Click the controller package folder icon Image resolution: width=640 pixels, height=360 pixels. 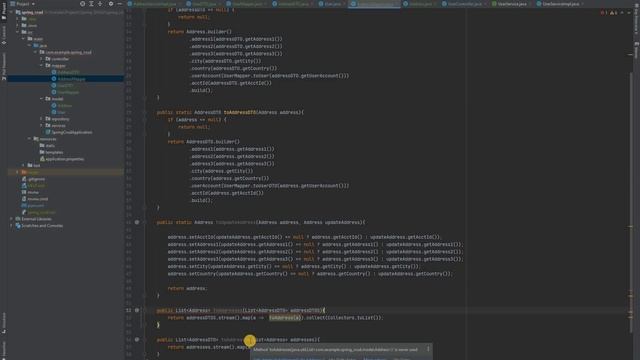click(x=48, y=59)
